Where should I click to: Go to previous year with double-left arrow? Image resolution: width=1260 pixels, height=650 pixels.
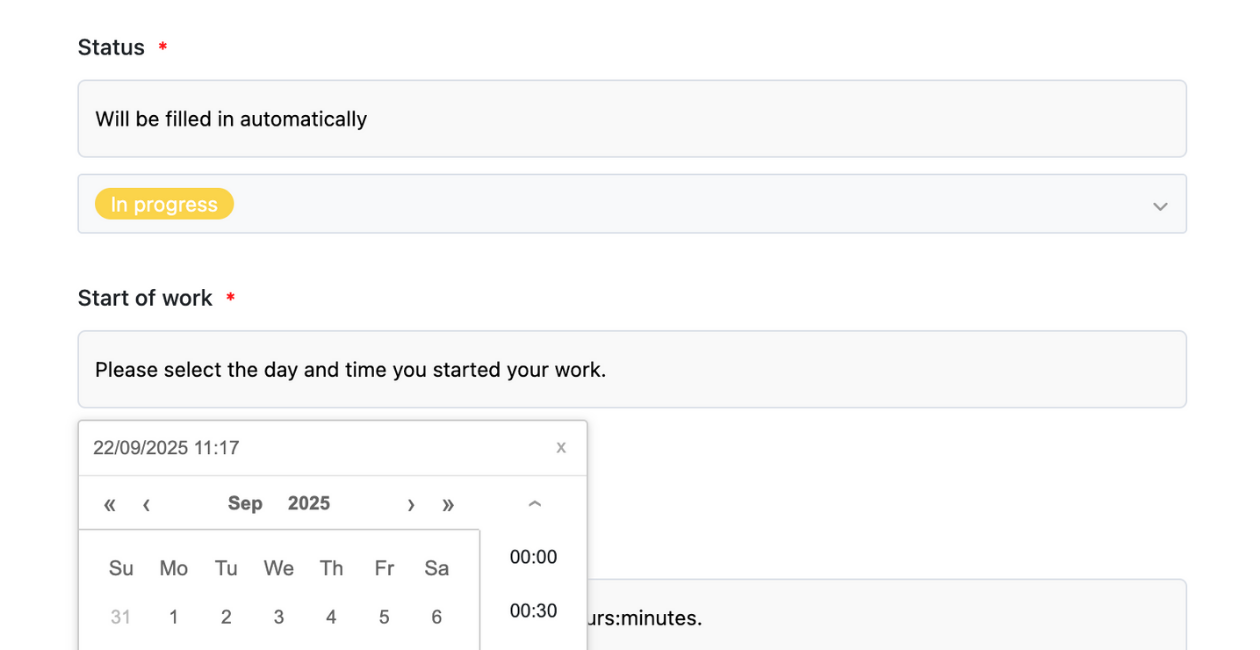(110, 504)
